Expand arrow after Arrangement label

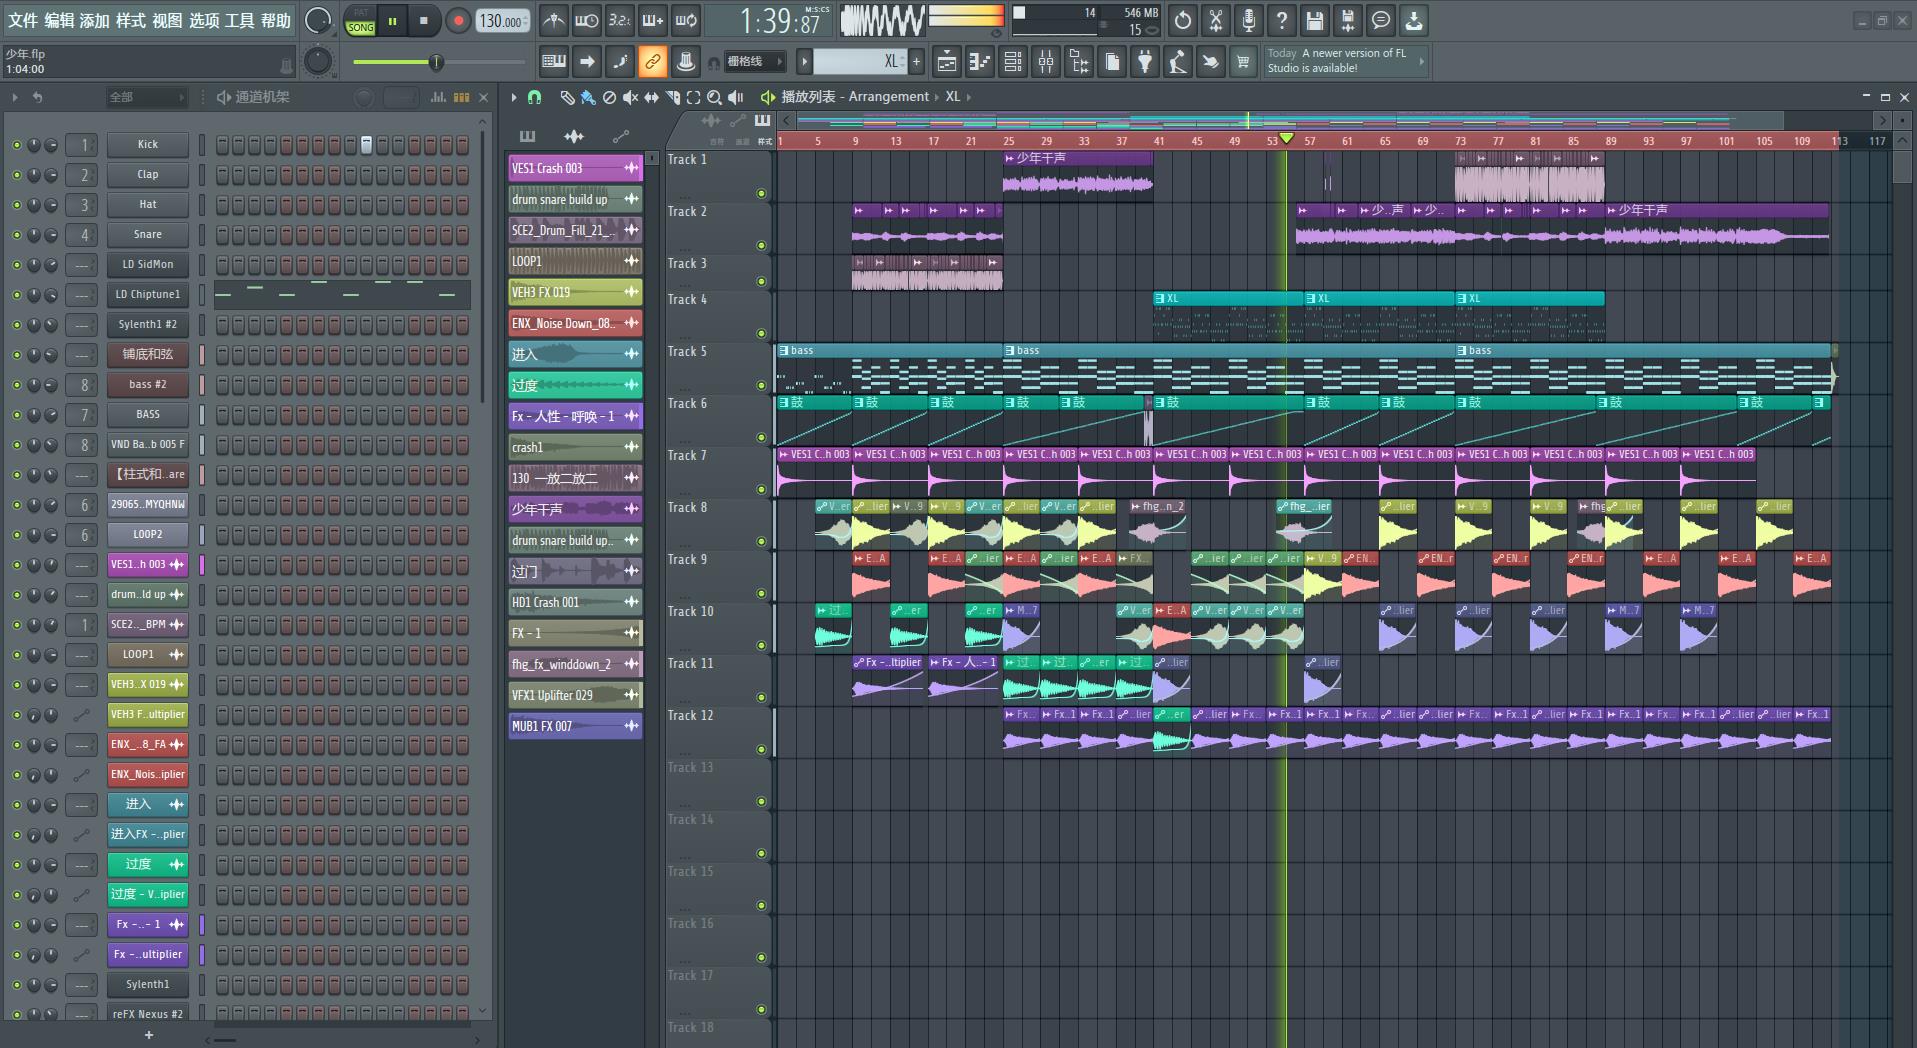938,97
